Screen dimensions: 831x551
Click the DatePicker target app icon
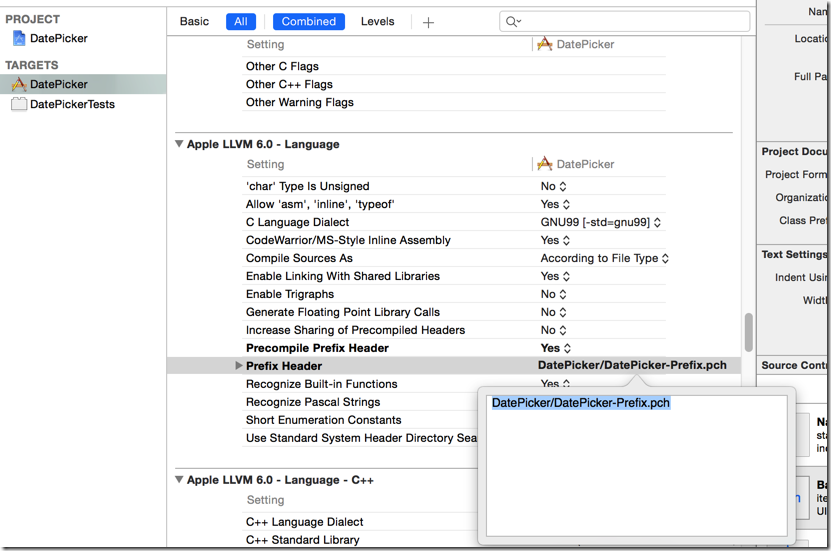click(x=19, y=84)
